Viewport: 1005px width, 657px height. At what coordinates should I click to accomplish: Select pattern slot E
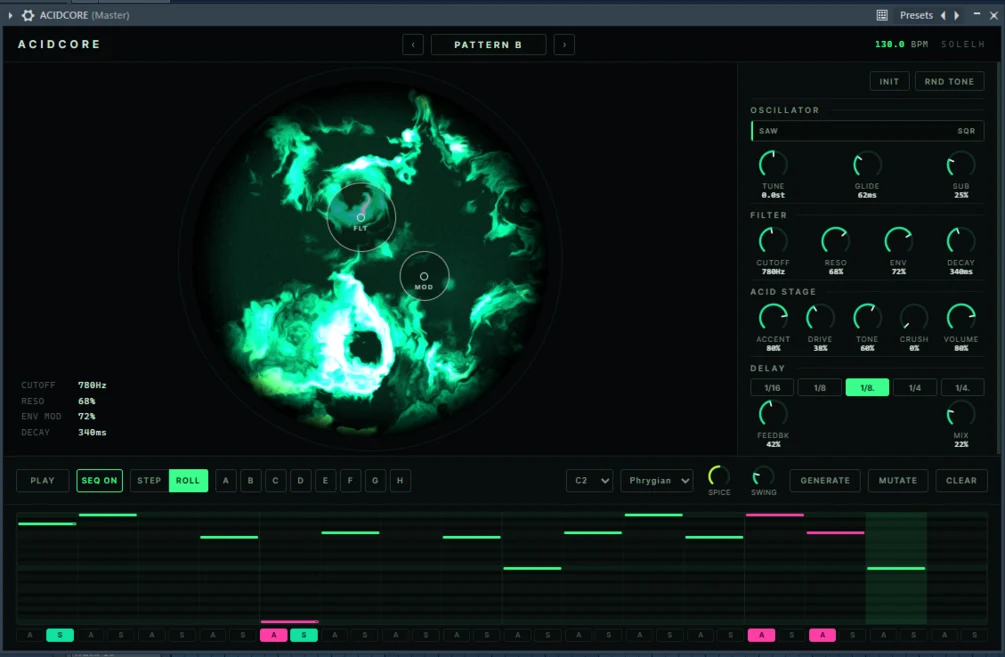(326, 481)
